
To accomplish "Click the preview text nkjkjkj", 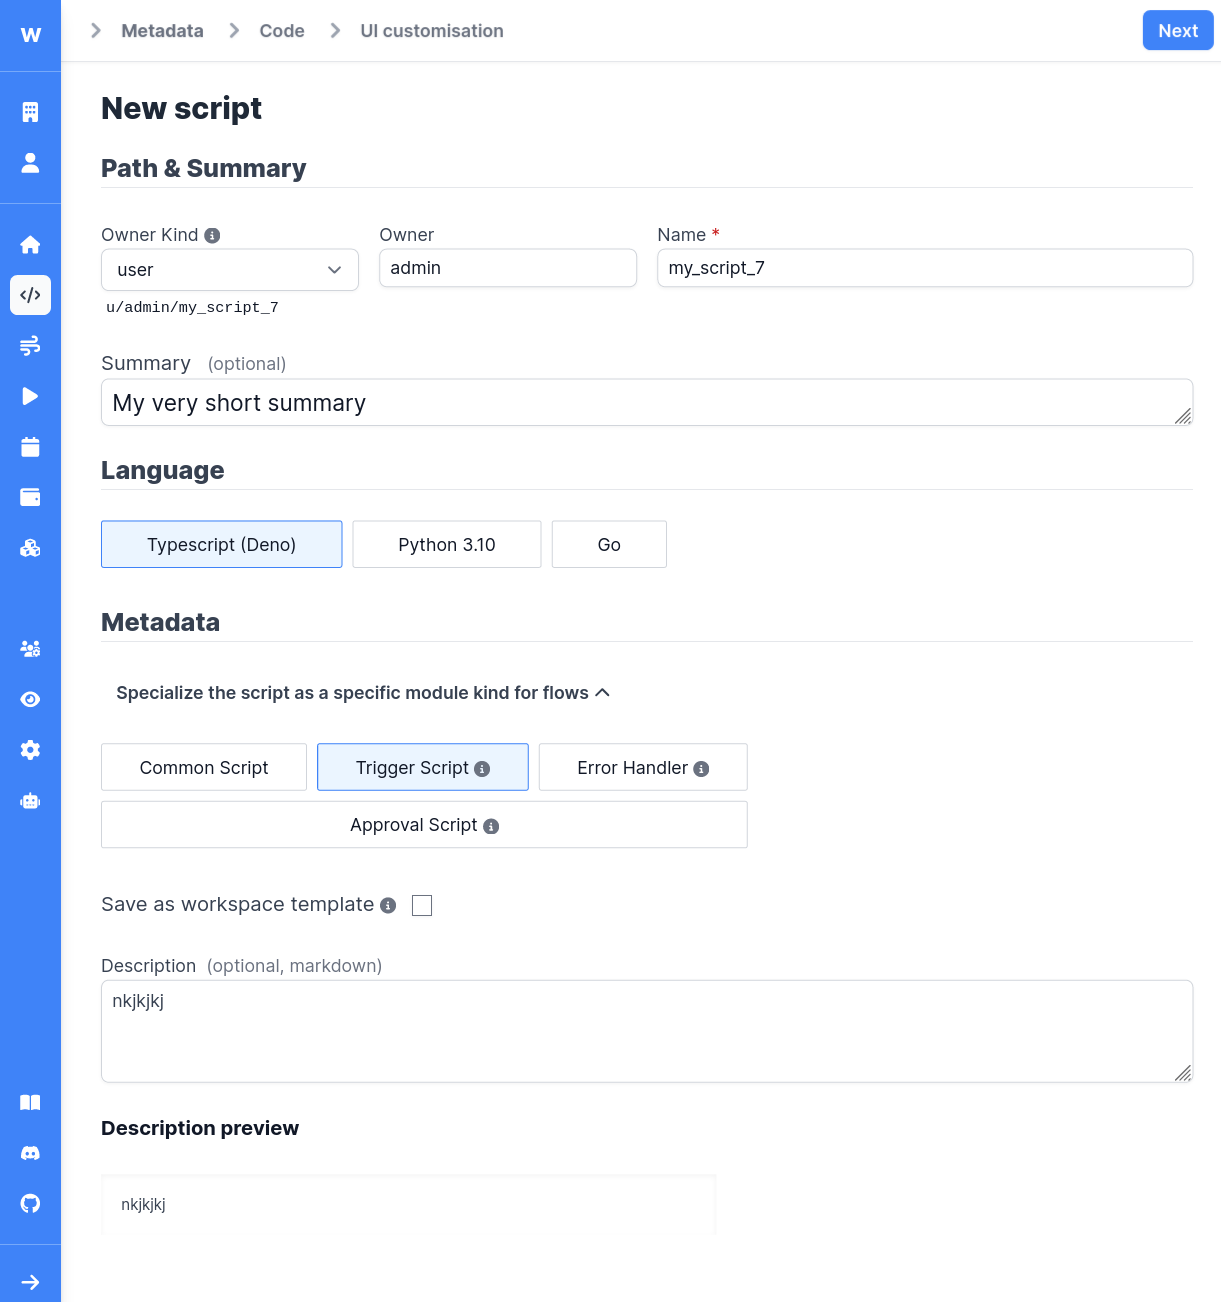I will pyautogui.click(x=143, y=1204).
